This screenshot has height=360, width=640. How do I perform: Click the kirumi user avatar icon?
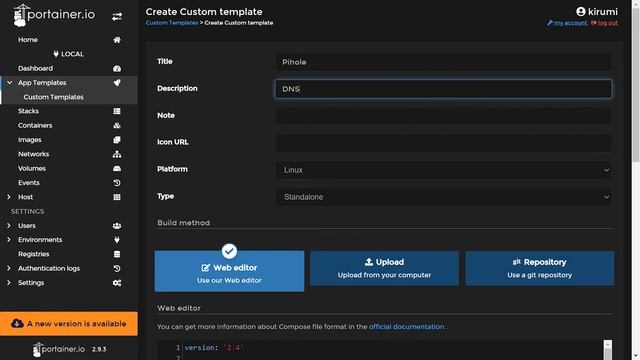pyautogui.click(x=581, y=11)
